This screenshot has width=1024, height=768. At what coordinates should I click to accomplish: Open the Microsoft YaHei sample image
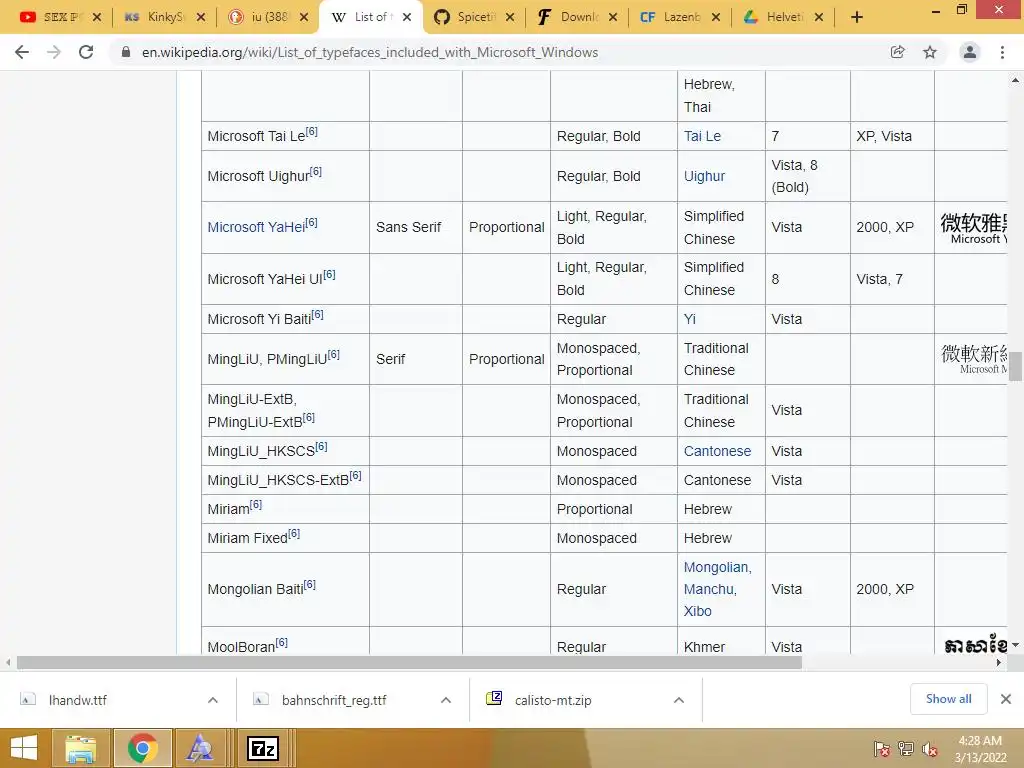(974, 228)
